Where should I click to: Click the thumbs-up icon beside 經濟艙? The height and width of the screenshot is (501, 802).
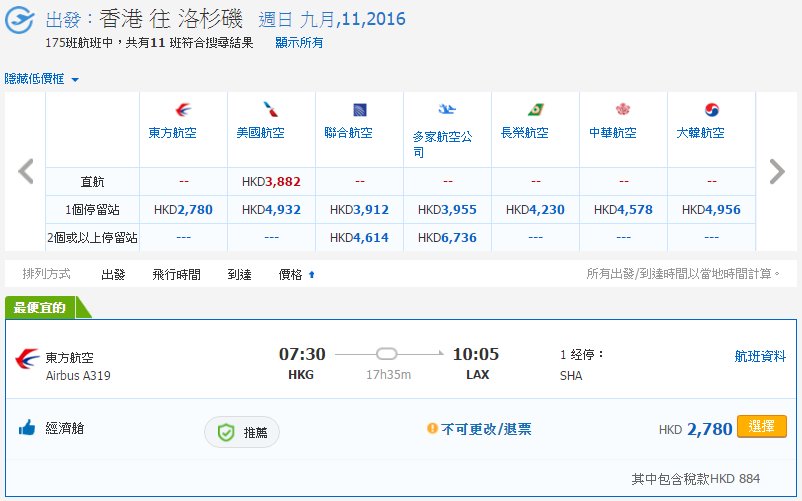(x=27, y=427)
